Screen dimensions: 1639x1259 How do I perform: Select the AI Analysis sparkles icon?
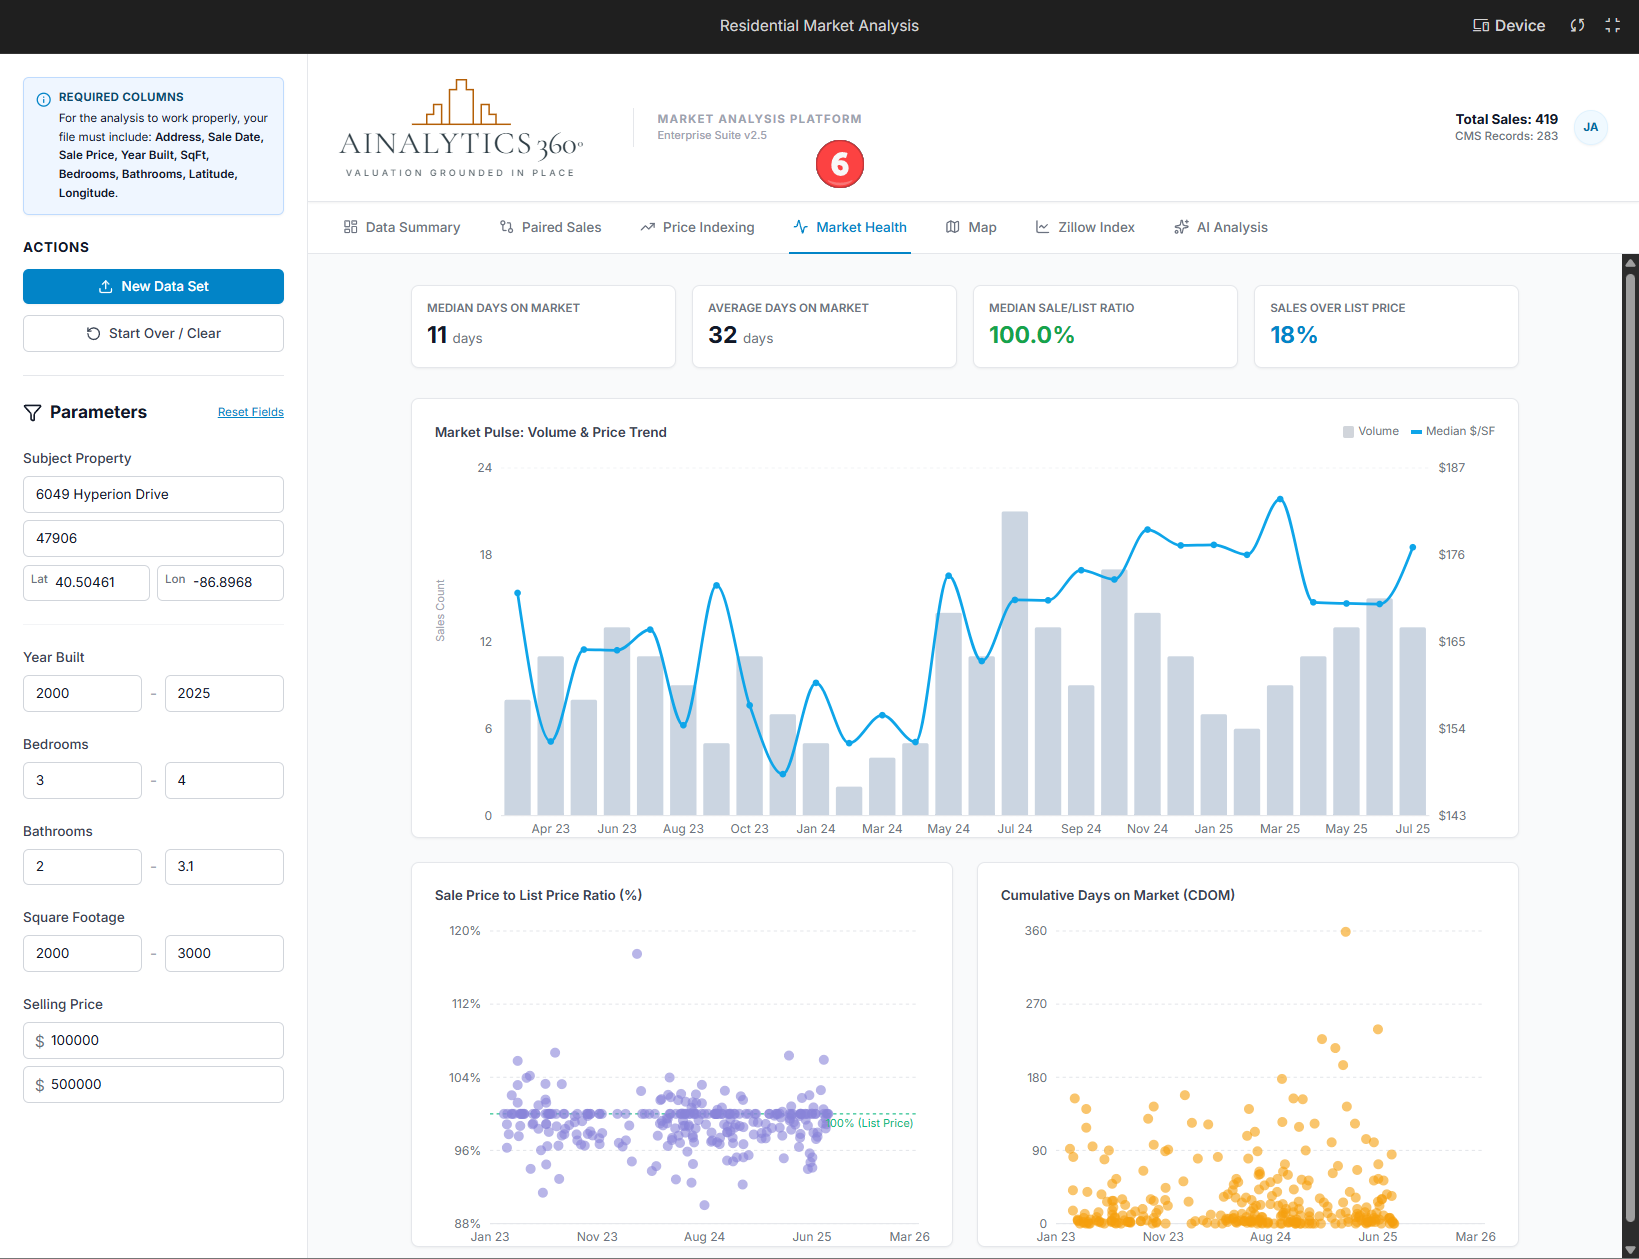point(1182,227)
